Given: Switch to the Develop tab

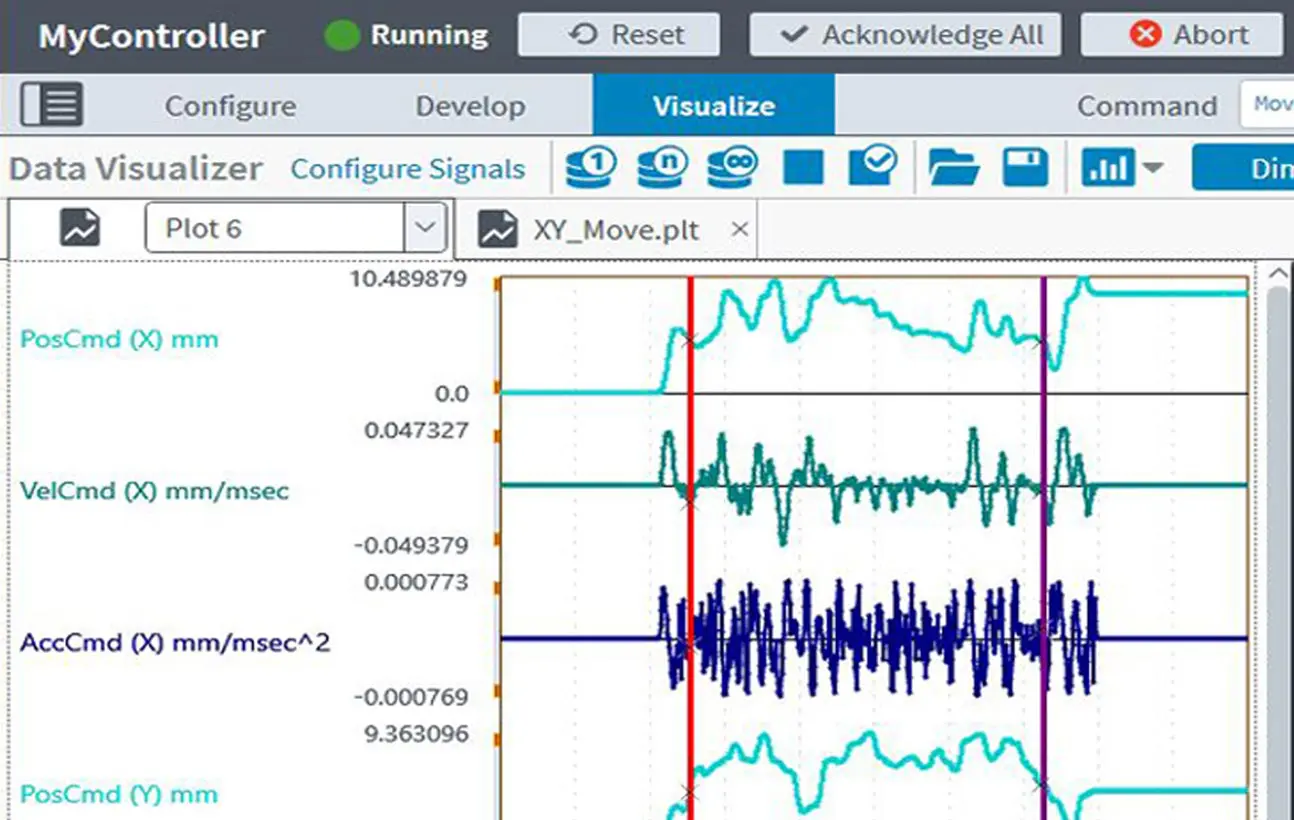Looking at the screenshot, I should tap(470, 106).
